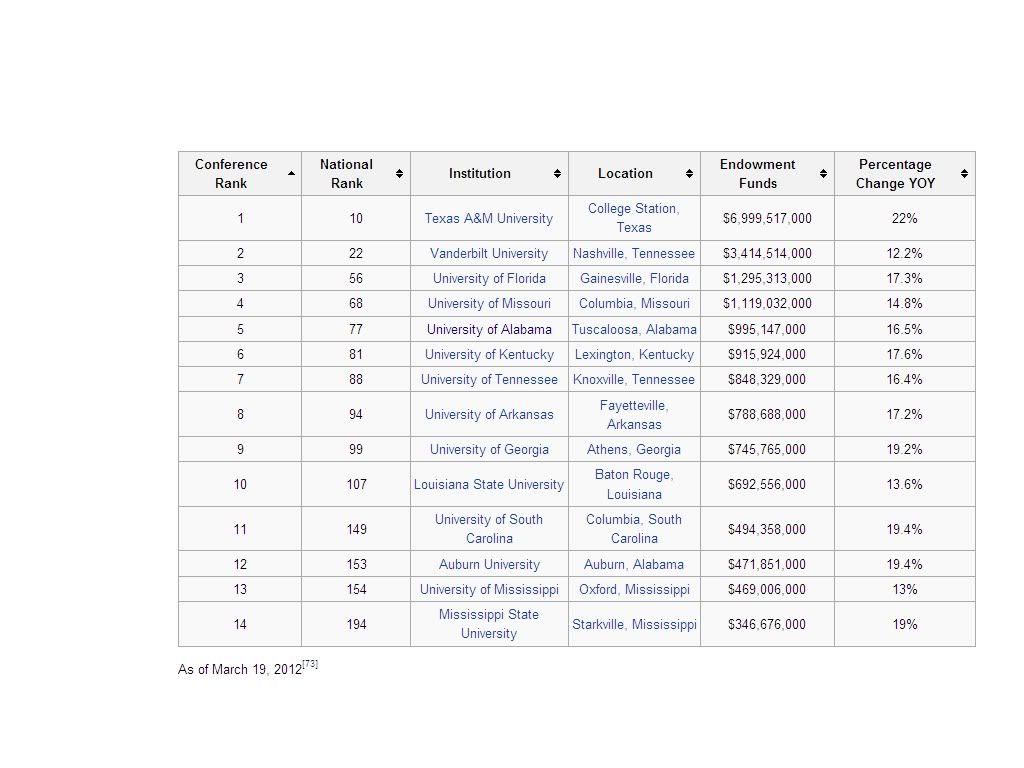Select the $469,006,000 endowment cell
The height and width of the screenshot is (768, 1024).
click(767, 590)
